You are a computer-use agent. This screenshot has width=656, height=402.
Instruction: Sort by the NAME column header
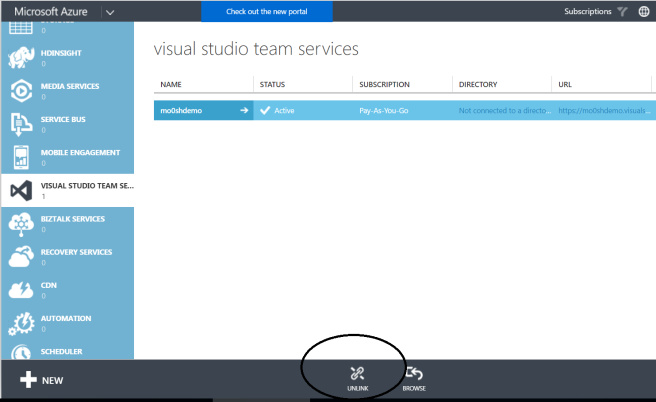point(171,84)
